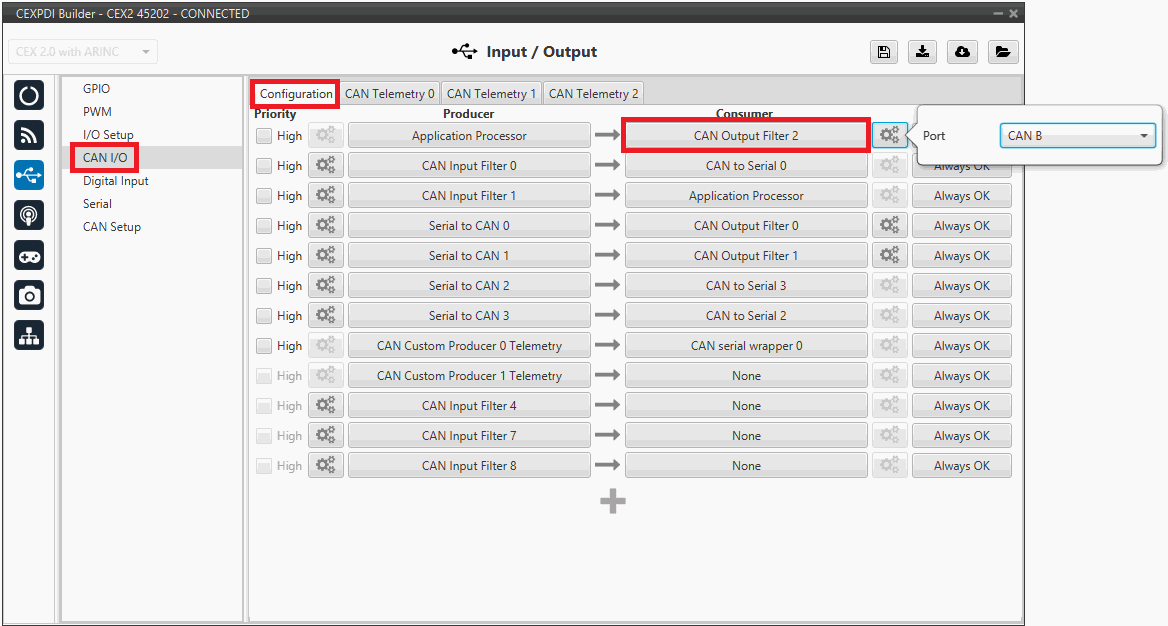Viewport: 1168px width, 626px height.
Task: Click the CAN serial wrapper 0 consumer button
Action: [746, 346]
